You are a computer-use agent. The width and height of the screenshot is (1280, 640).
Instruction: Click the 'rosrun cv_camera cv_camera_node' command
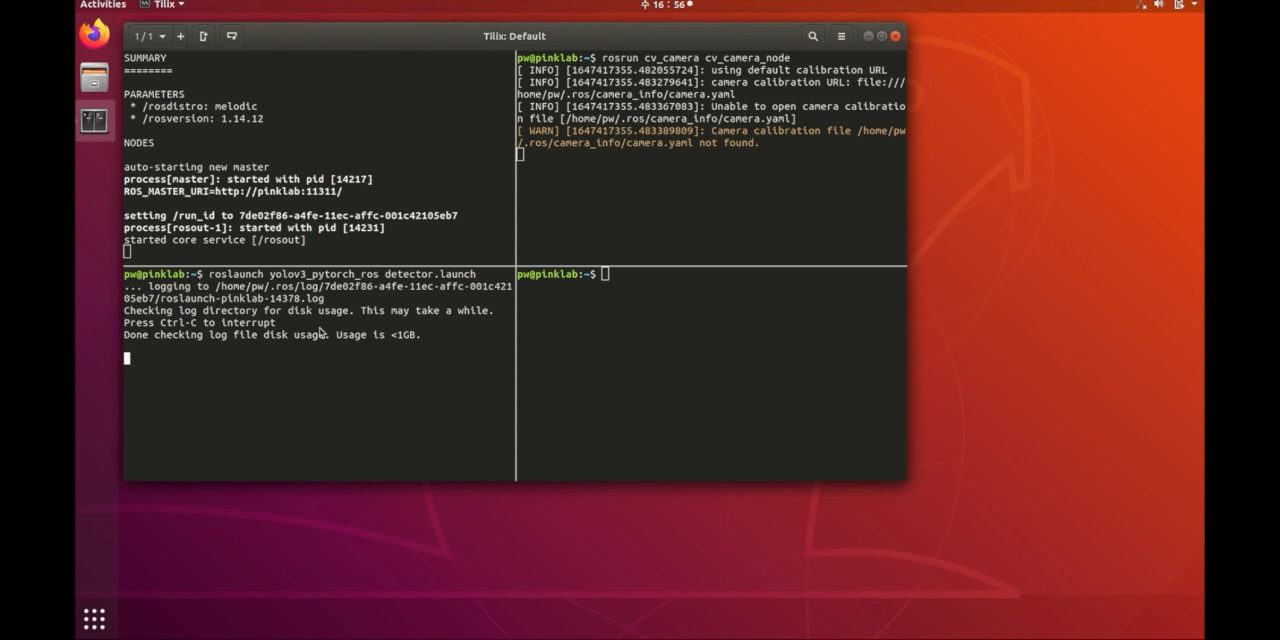tap(696, 58)
